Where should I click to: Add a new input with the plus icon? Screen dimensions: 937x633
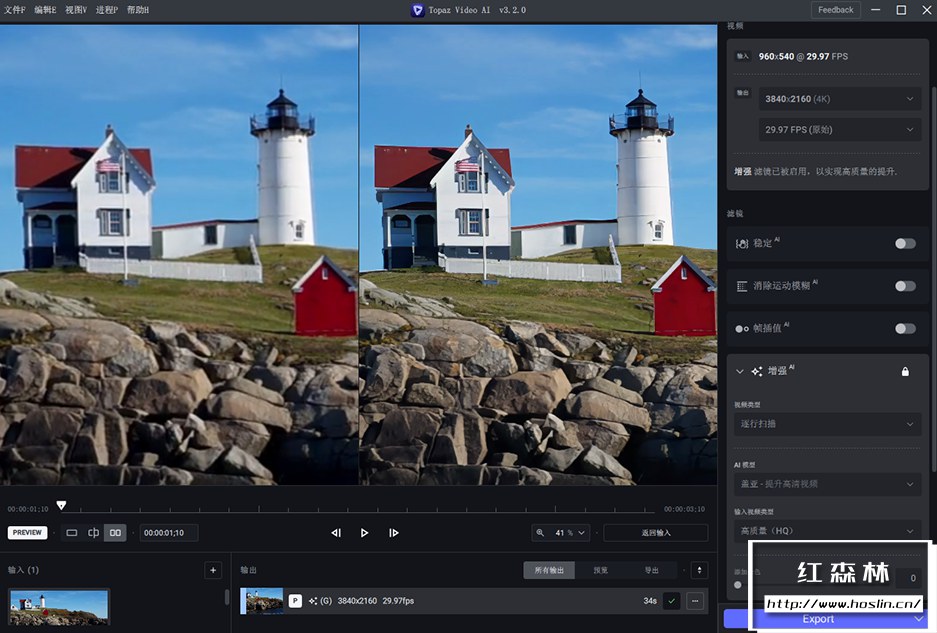click(x=212, y=570)
